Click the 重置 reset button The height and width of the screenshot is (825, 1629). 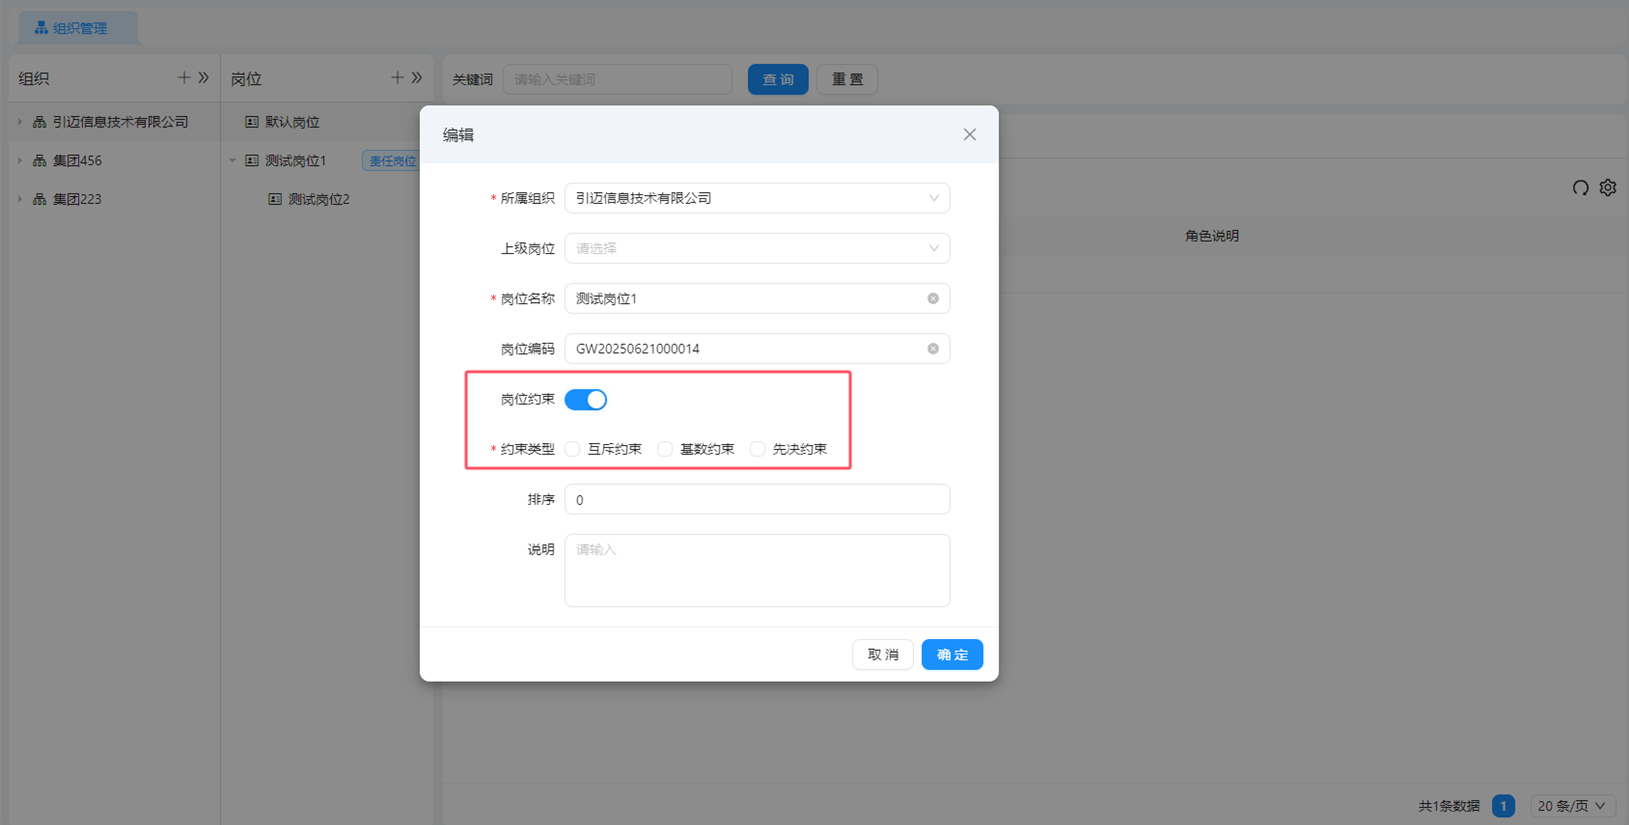coord(848,80)
